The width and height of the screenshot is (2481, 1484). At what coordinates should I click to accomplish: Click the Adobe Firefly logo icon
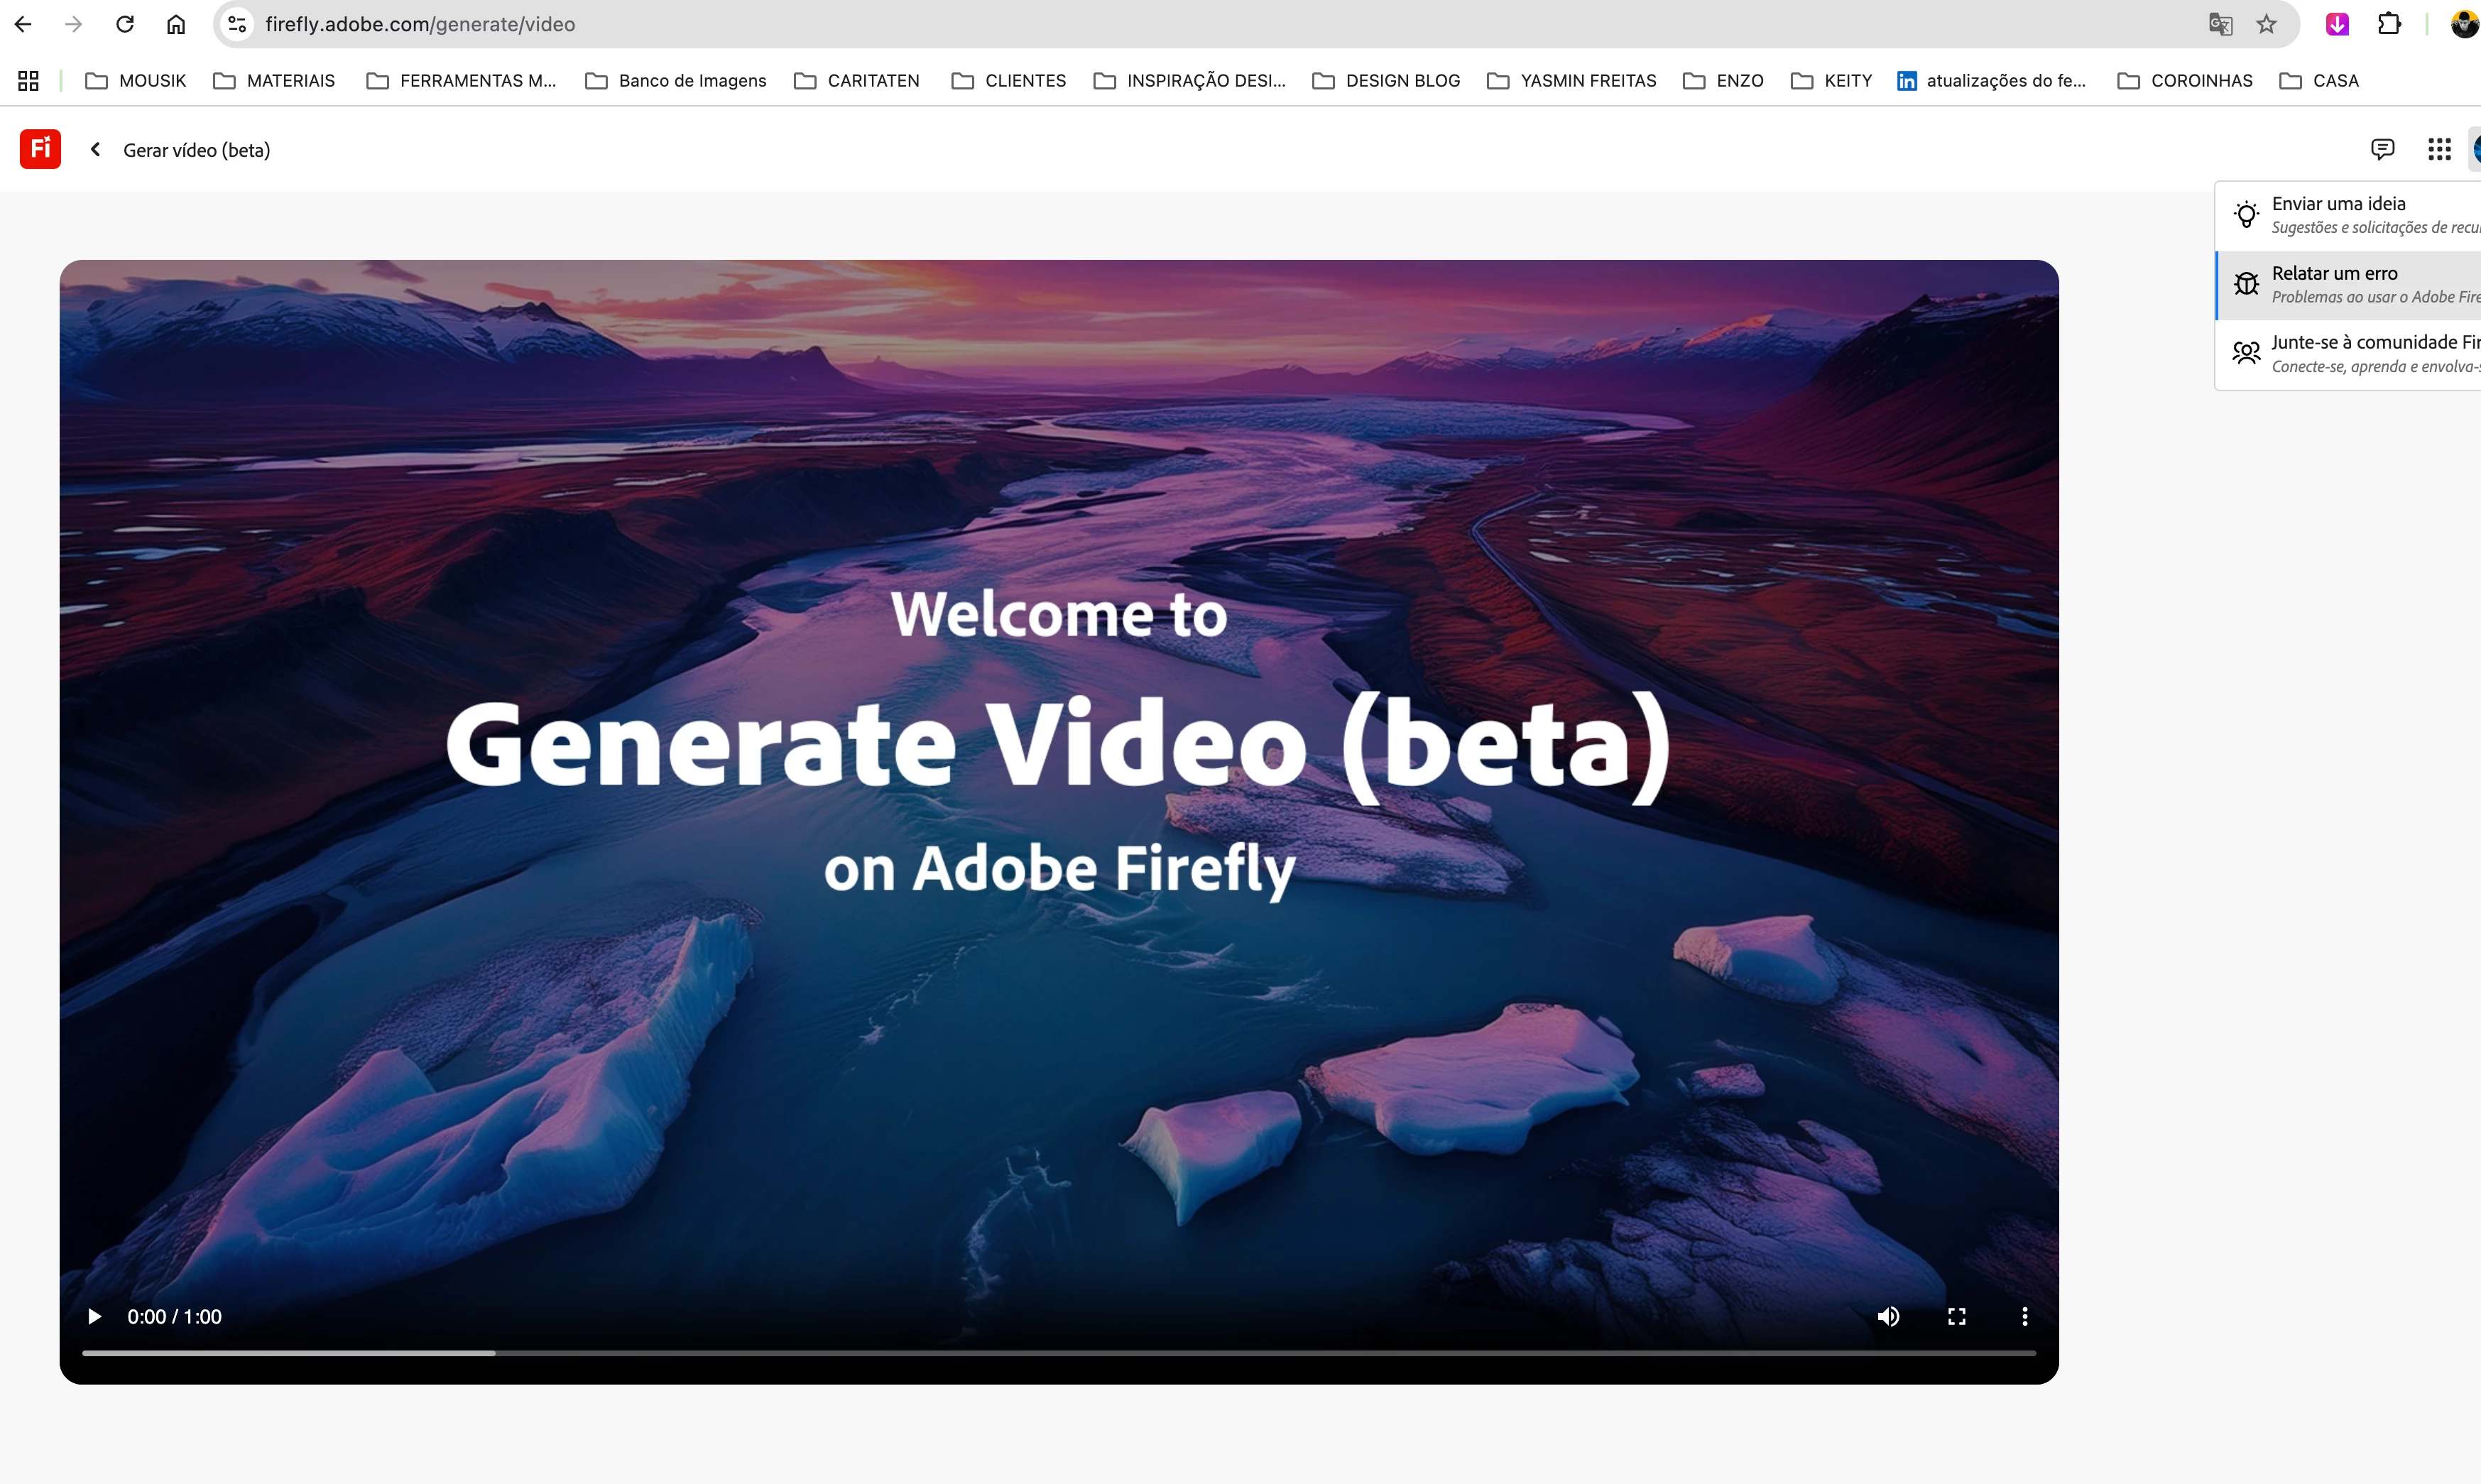coord(40,149)
